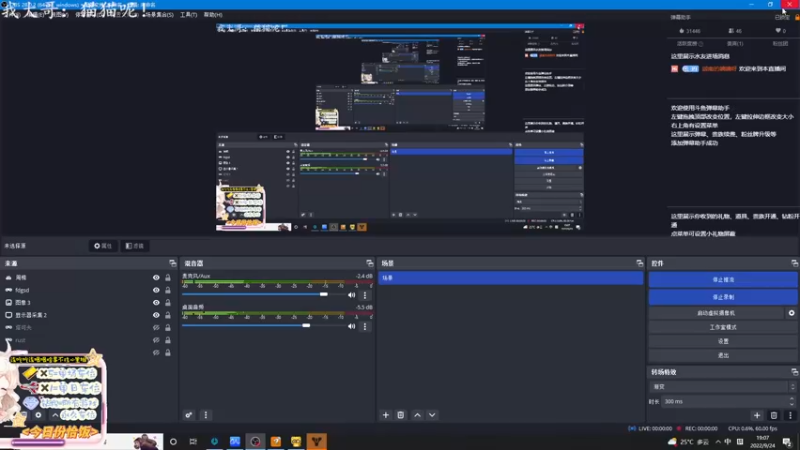The width and height of the screenshot is (800, 450).
Task: Open scene transition options dots
Action: 790,415
